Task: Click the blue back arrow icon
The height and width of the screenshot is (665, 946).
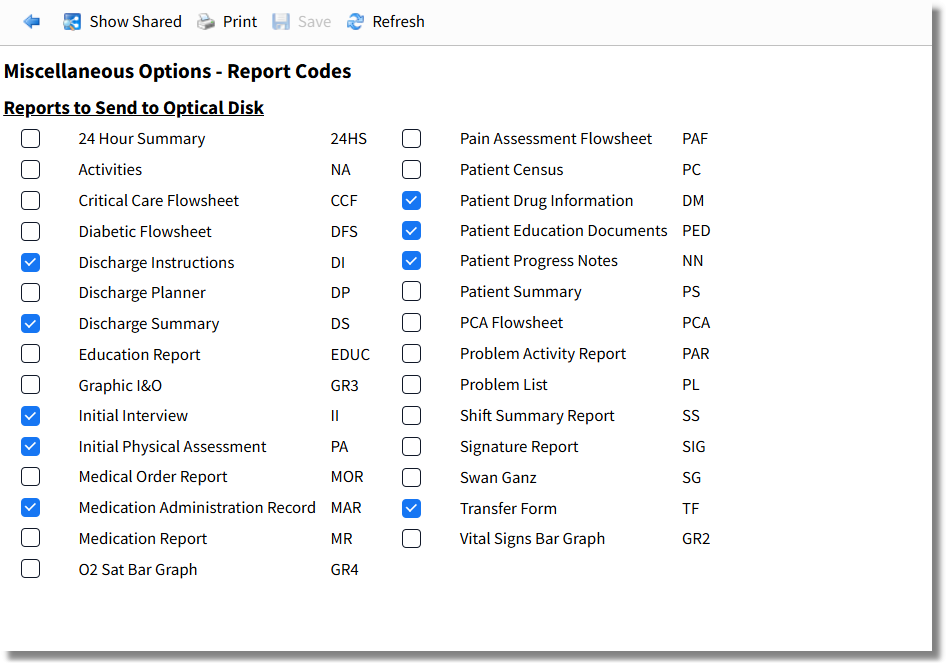Action: pyautogui.click(x=31, y=22)
